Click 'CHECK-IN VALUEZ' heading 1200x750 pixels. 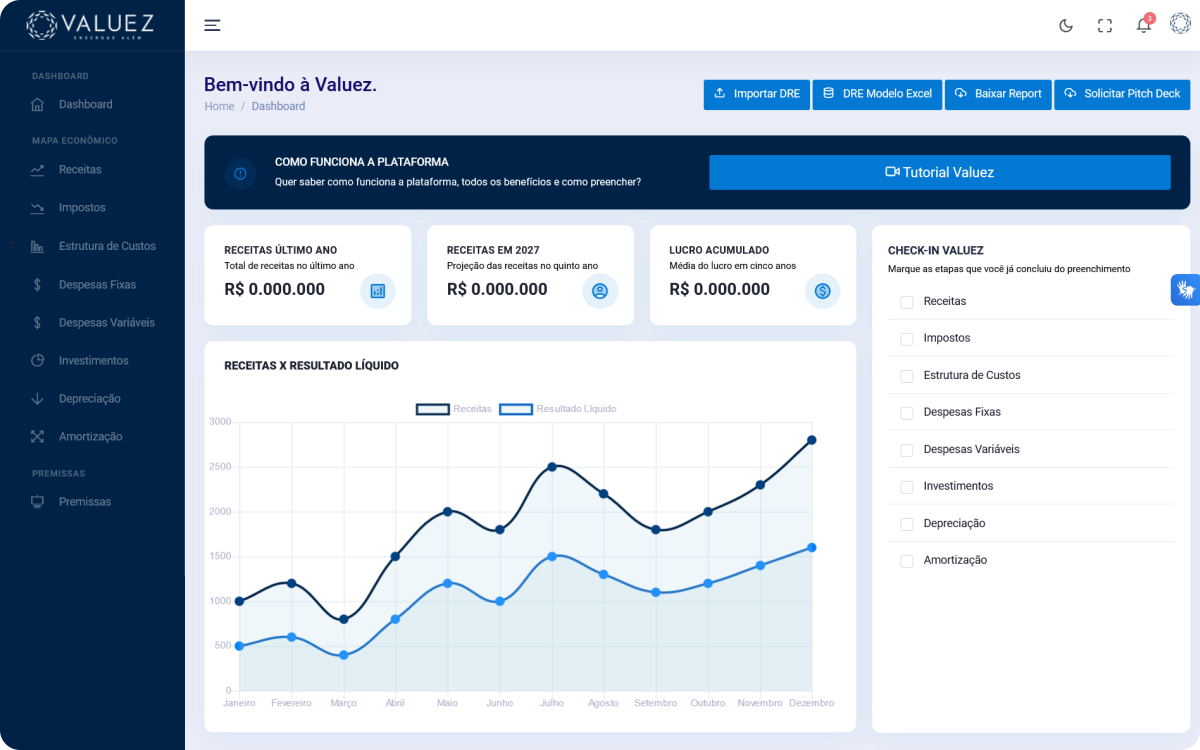(x=936, y=251)
